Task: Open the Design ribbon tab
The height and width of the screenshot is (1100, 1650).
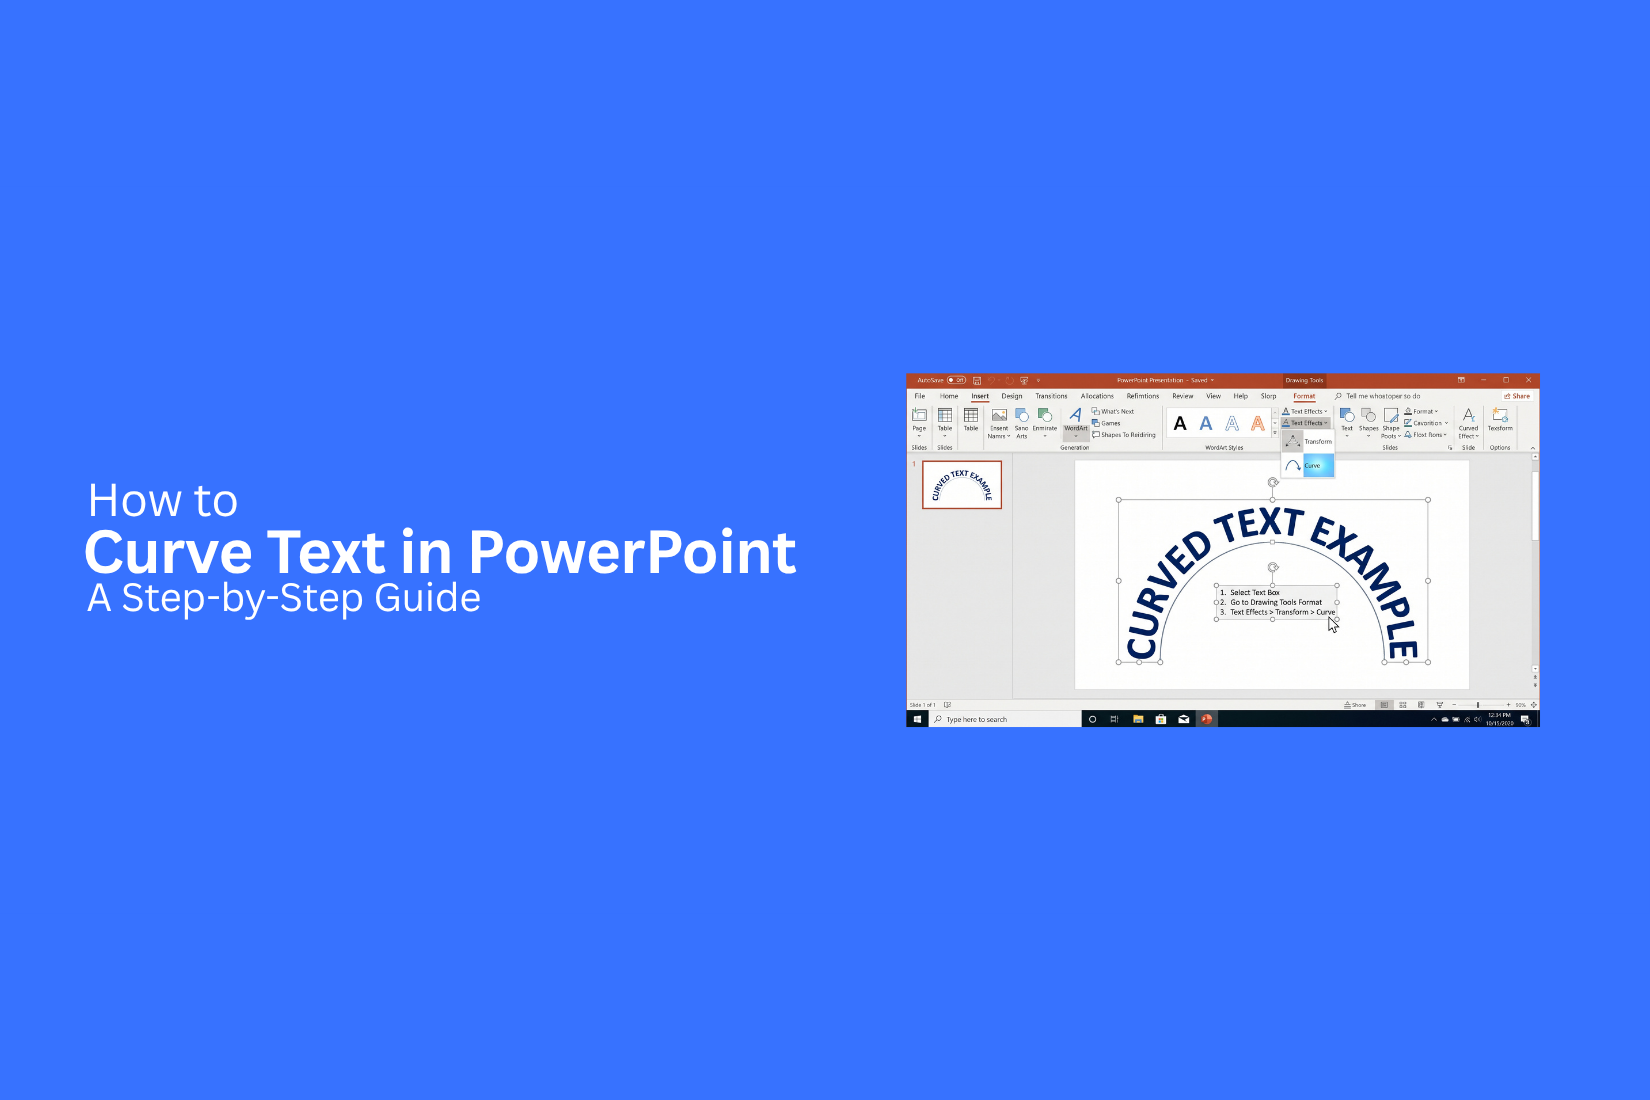Action: [x=1012, y=396]
